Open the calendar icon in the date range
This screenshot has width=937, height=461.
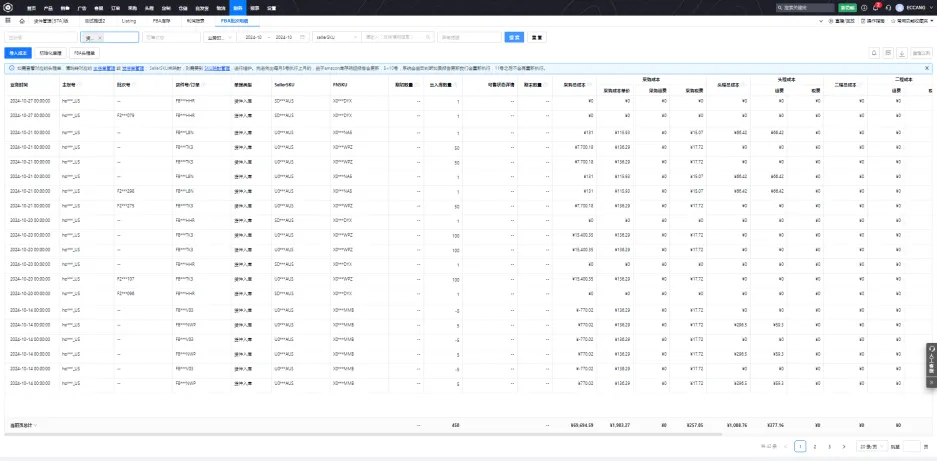(302, 37)
